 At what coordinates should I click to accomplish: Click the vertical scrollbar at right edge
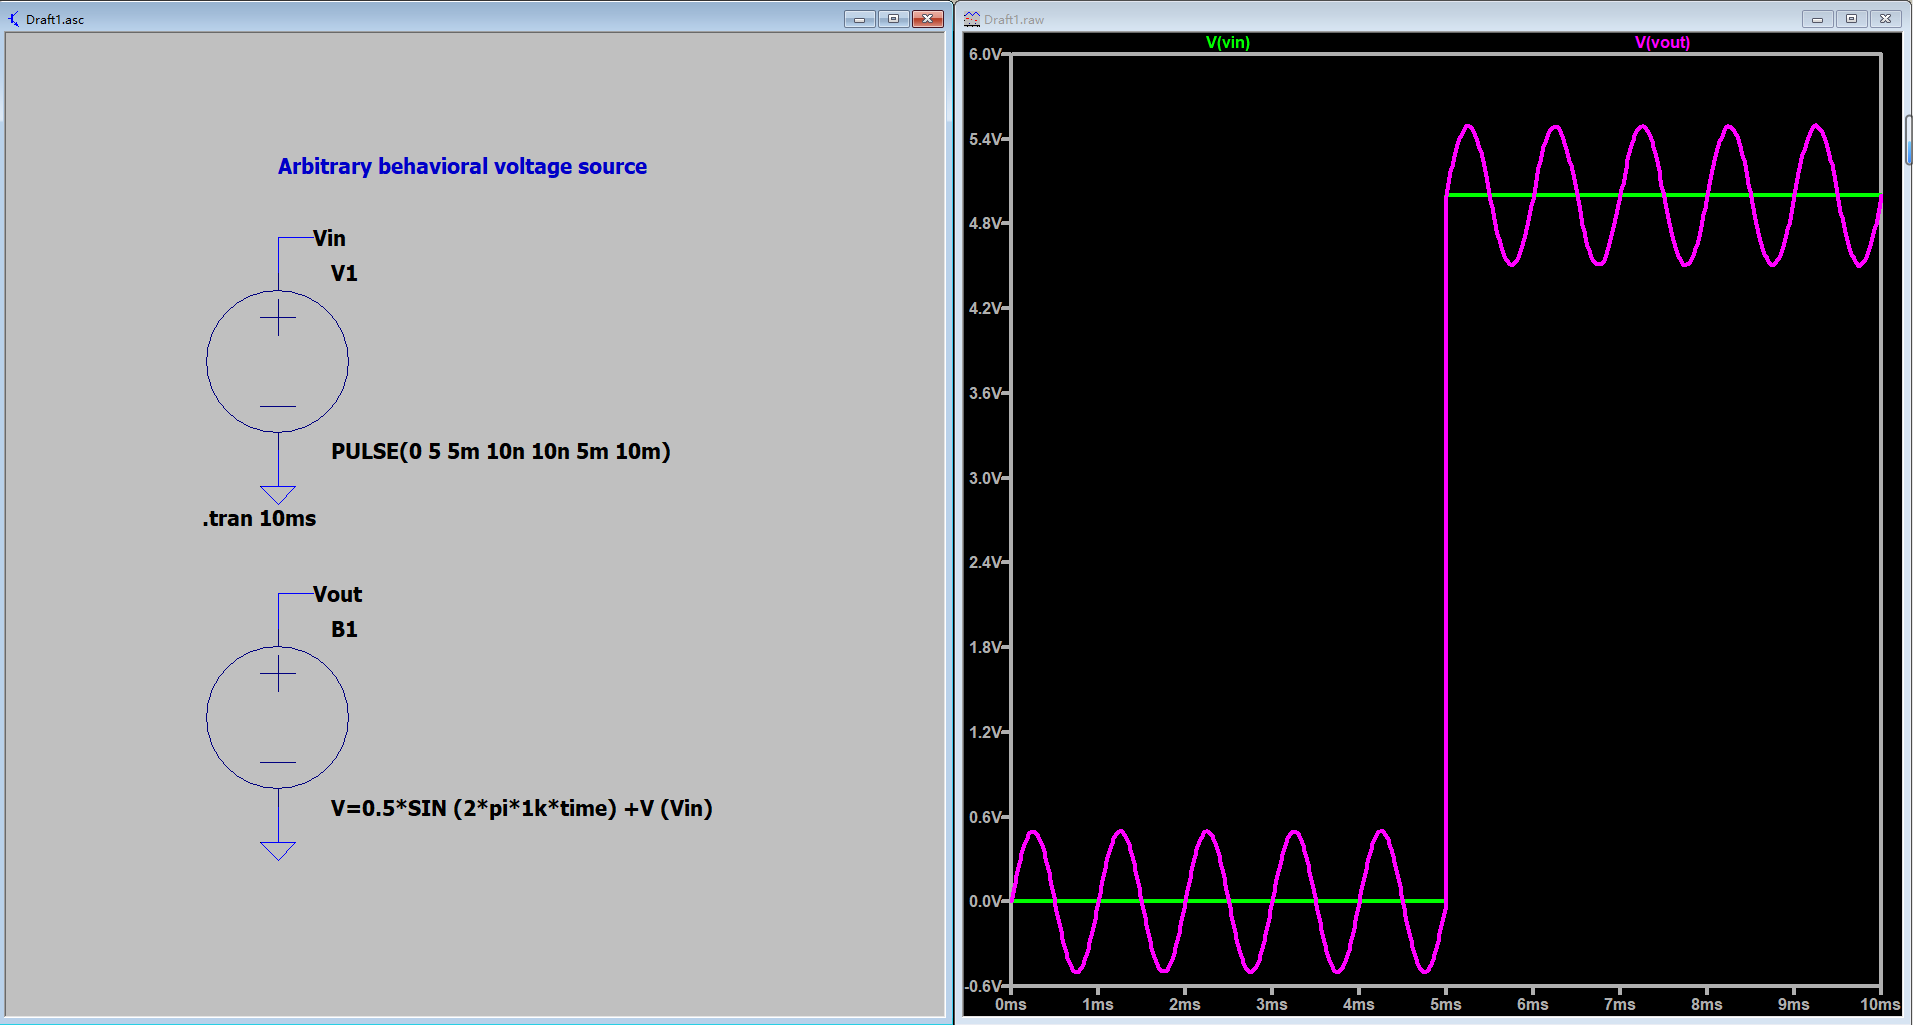coord(1908,140)
